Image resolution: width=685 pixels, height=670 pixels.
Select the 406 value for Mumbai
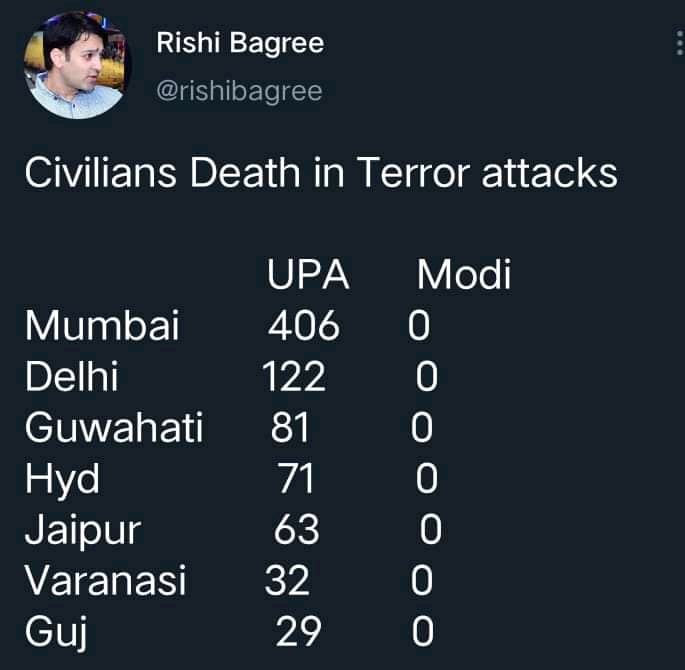304,325
